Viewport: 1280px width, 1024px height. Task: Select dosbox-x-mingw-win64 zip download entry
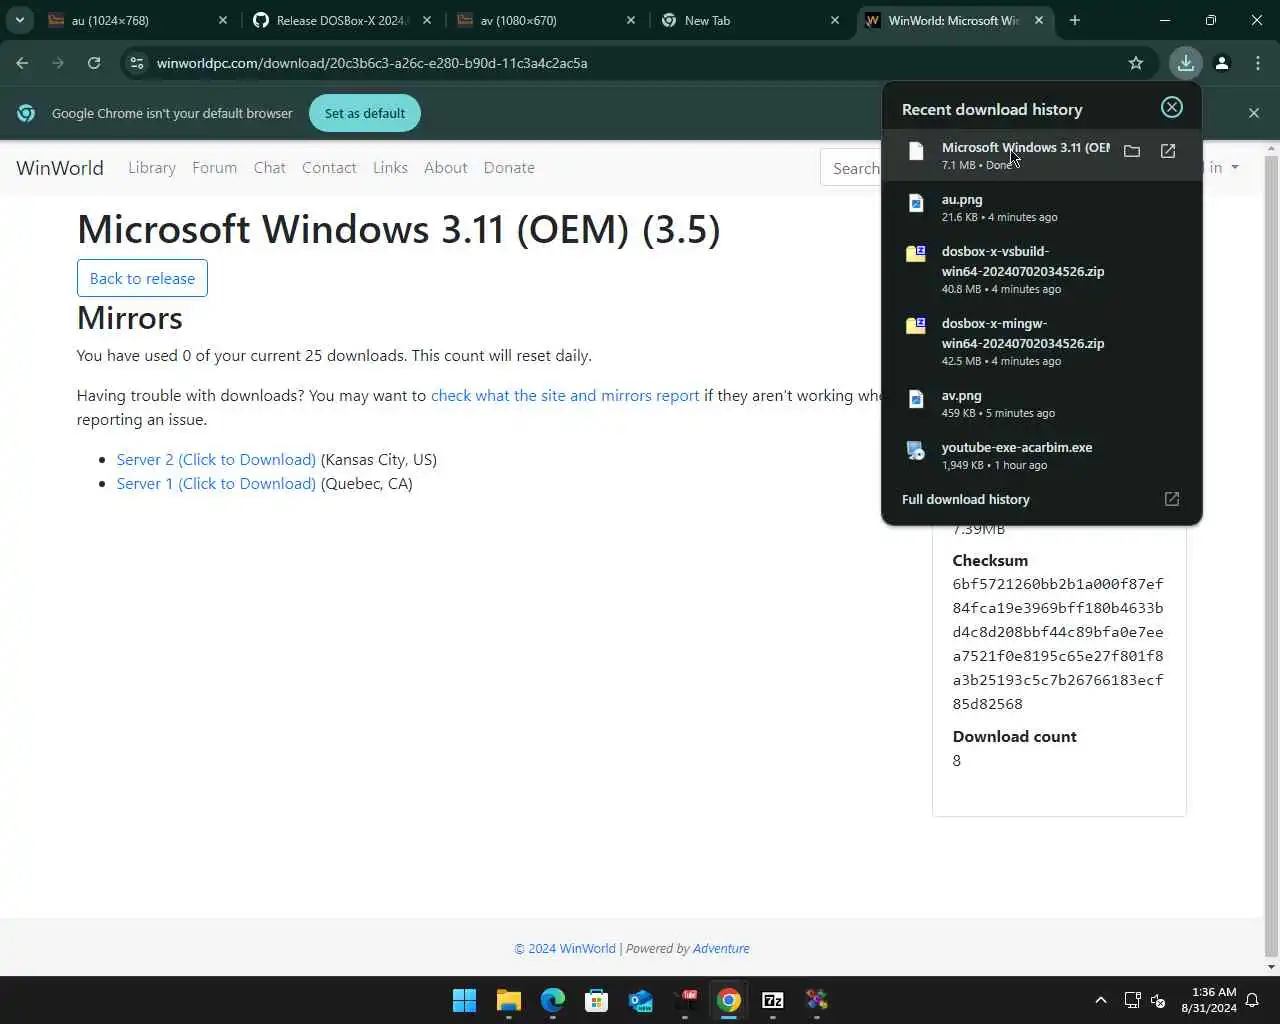click(x=1041, y=341)
